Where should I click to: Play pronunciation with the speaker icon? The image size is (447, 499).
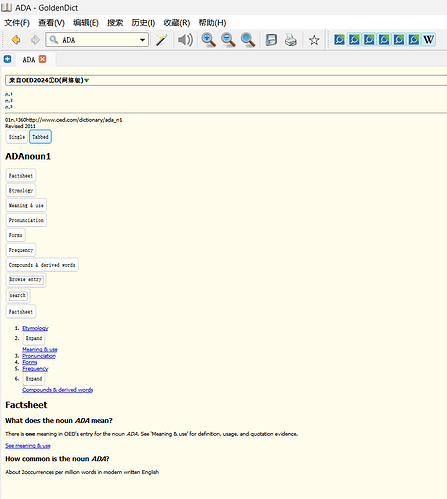pyautogui.click(x=185, y=40)
